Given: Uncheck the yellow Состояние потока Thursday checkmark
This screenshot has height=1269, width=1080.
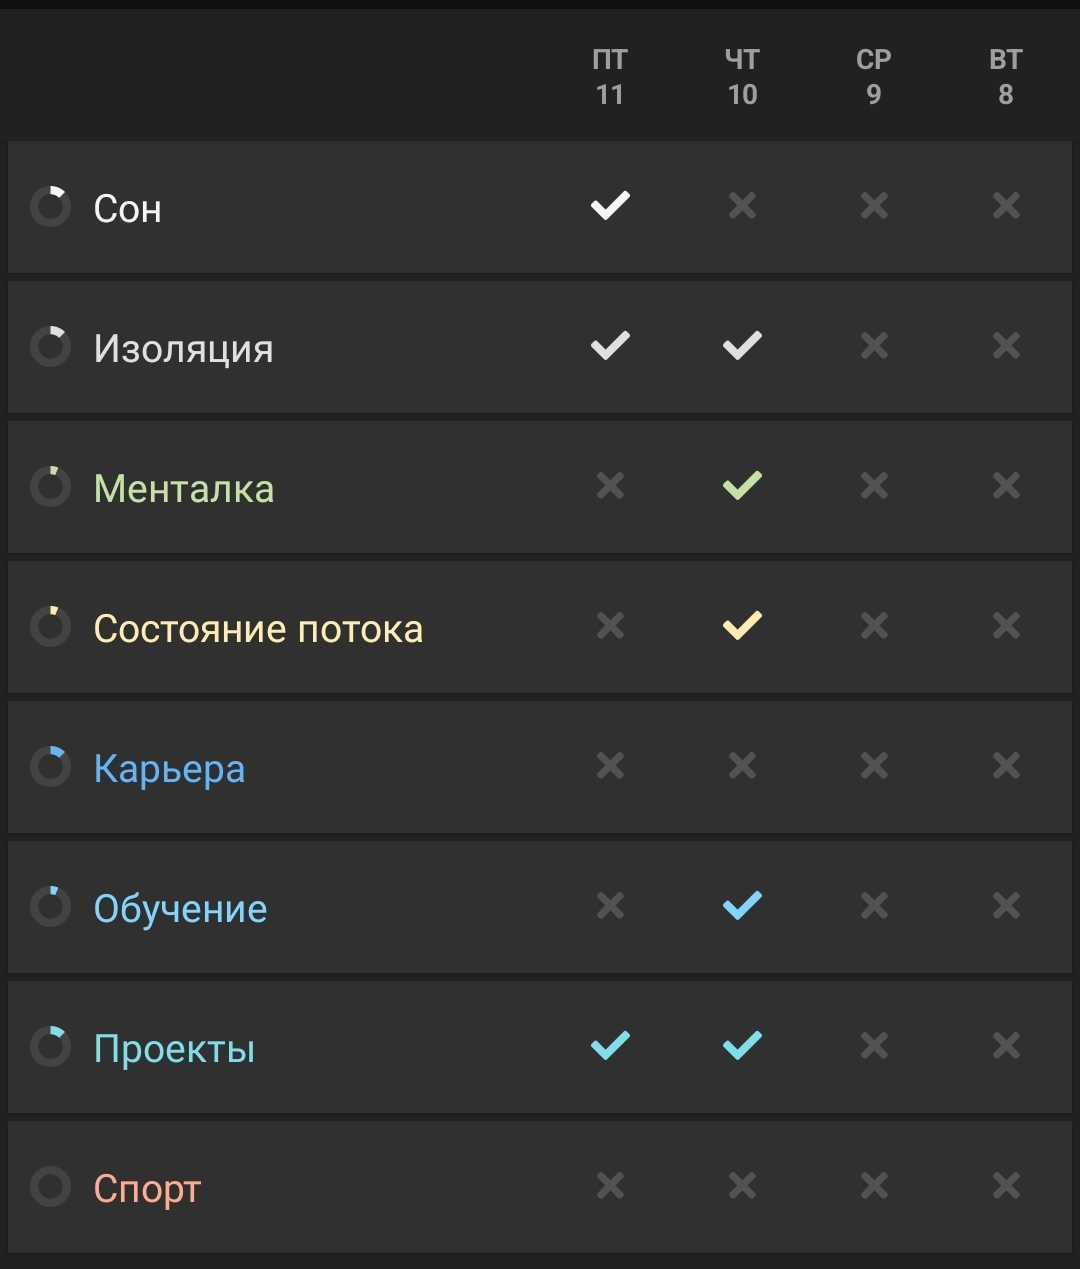Looking at the screenshot, I should (742, 626).
